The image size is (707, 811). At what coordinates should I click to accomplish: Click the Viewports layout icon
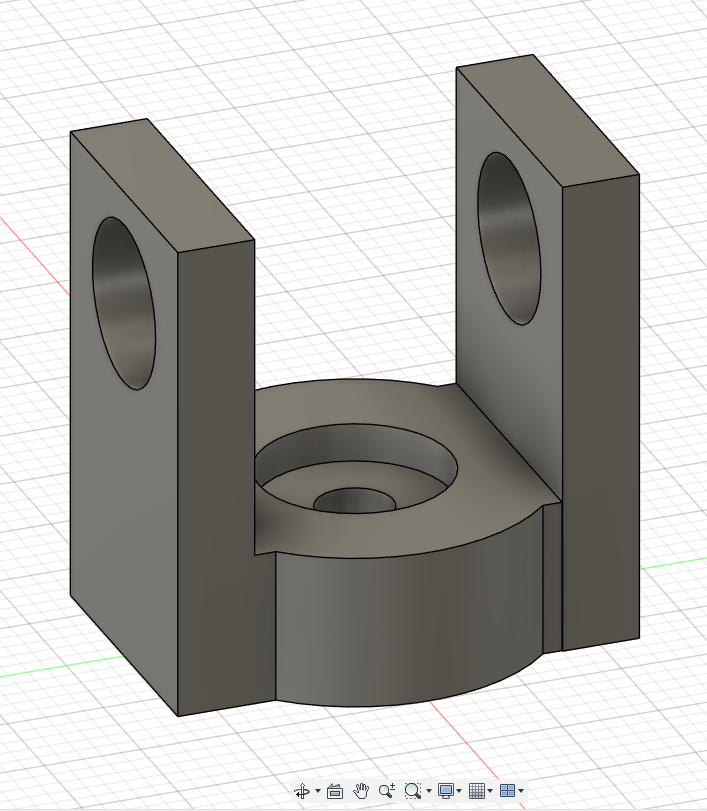pos(507,791)
